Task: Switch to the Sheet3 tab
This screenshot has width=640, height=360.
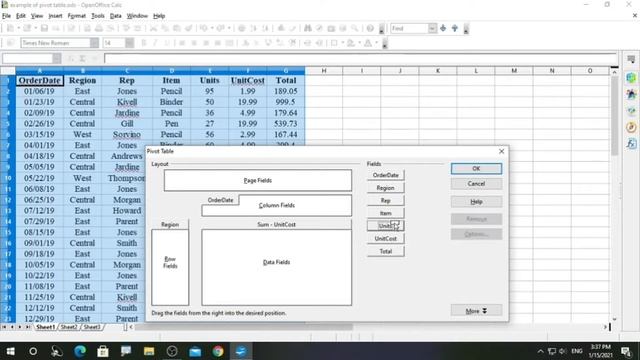Action: (92, 327)
